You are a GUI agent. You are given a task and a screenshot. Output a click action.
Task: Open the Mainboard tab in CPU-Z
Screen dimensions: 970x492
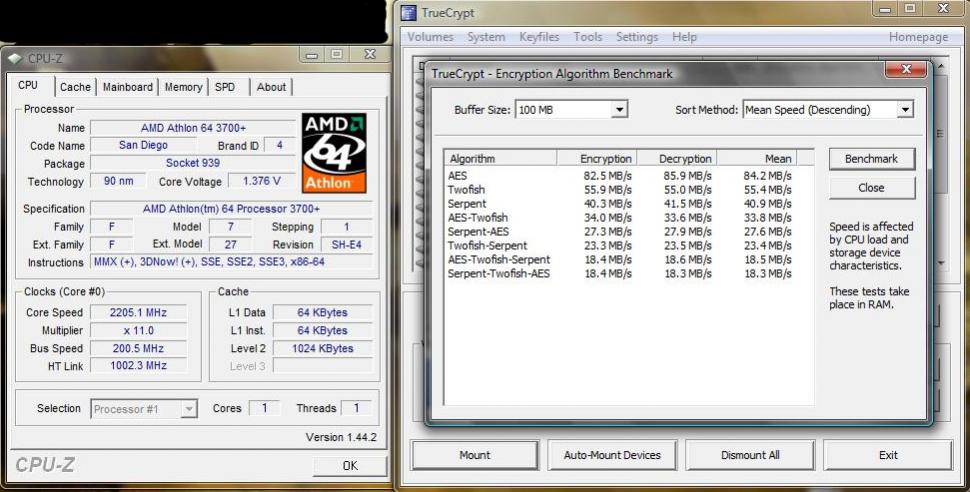point(127,87)
